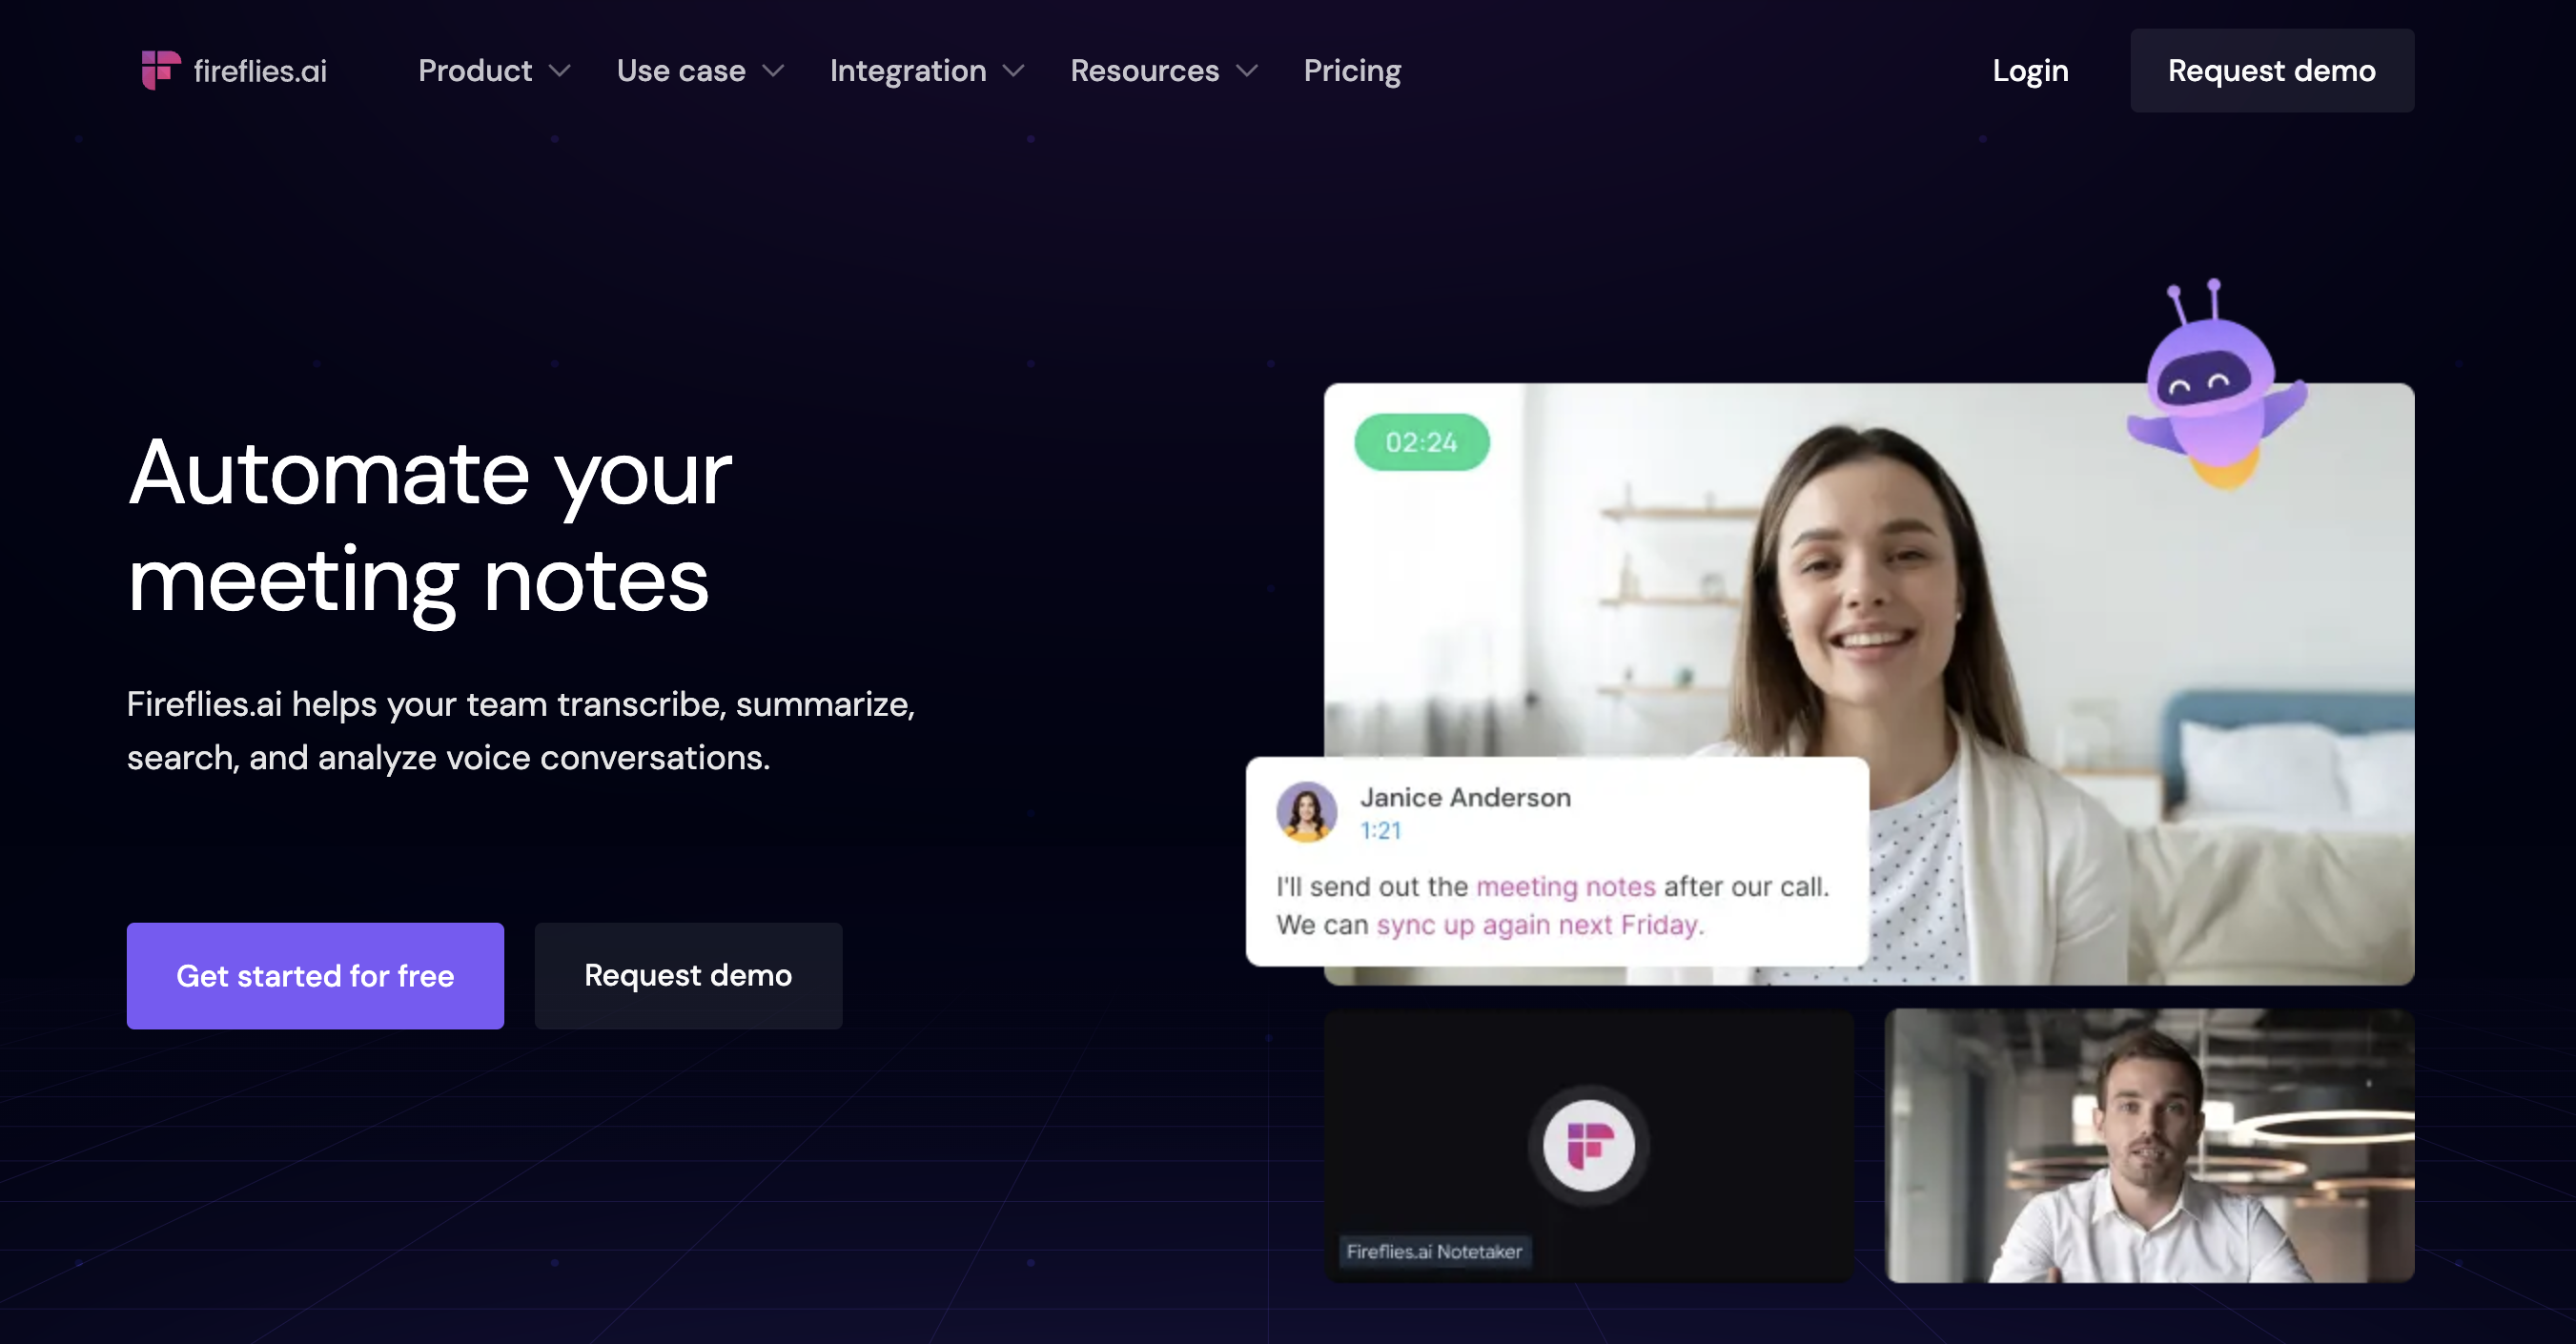2576x1344 pixels.
Task: Open the Integration menu chevron
Action: click(x=1013, y=71)
